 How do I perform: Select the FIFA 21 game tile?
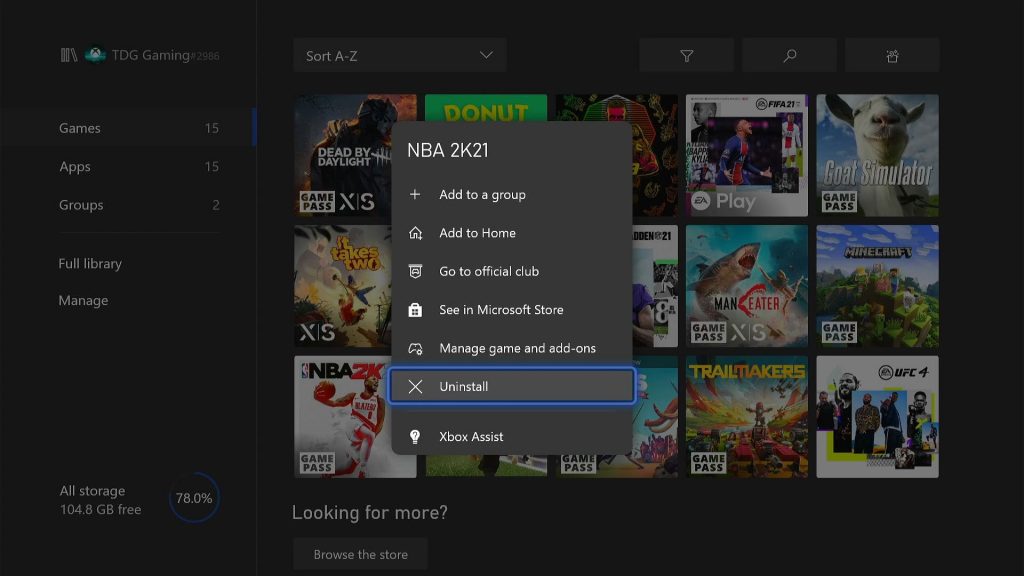point(747,155)
